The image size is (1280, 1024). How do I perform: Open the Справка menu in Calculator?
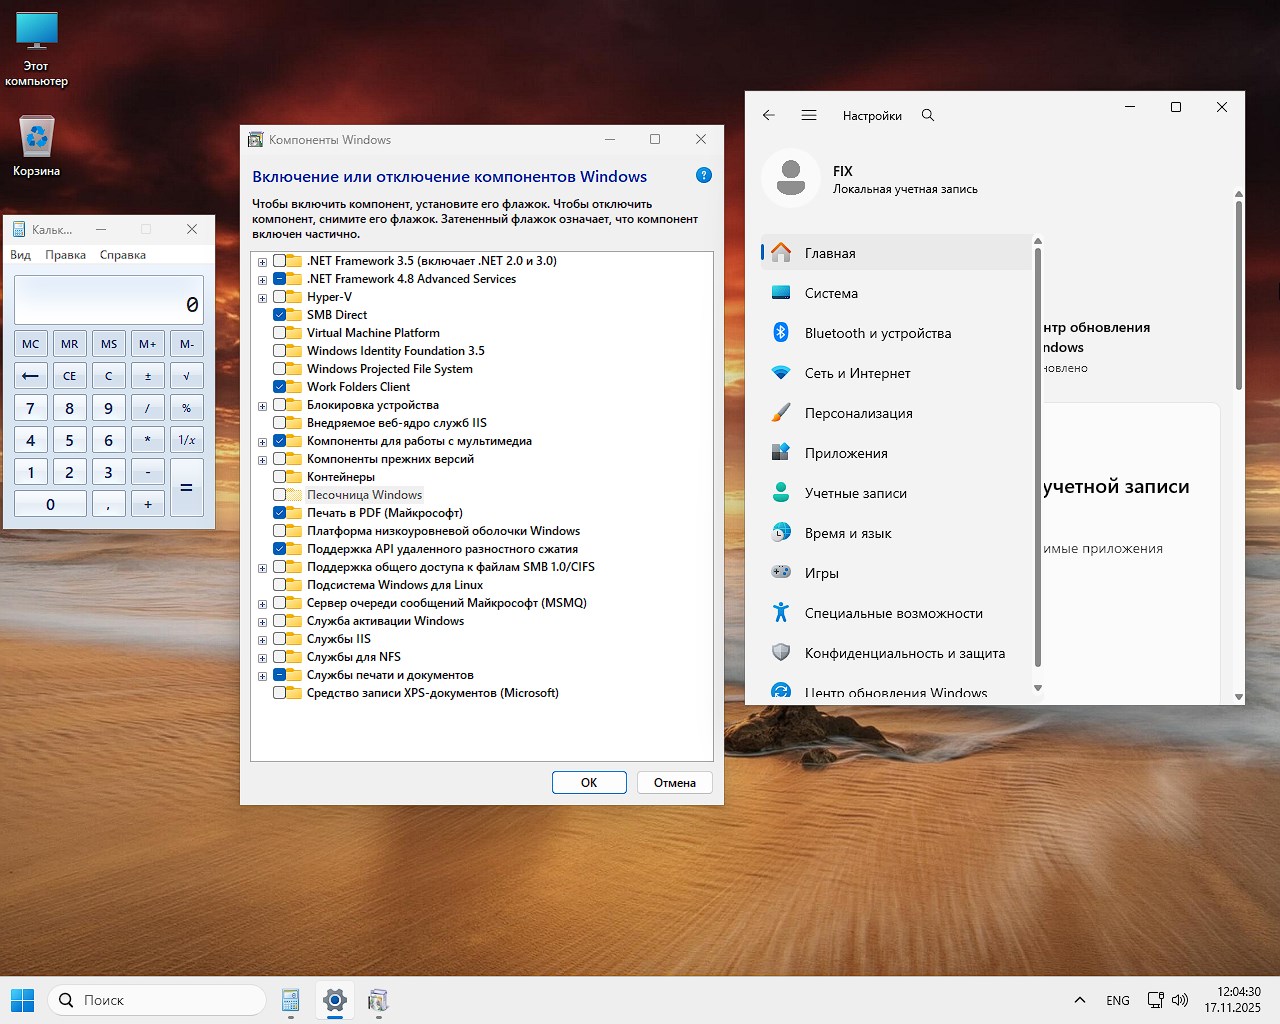[122, 255]
